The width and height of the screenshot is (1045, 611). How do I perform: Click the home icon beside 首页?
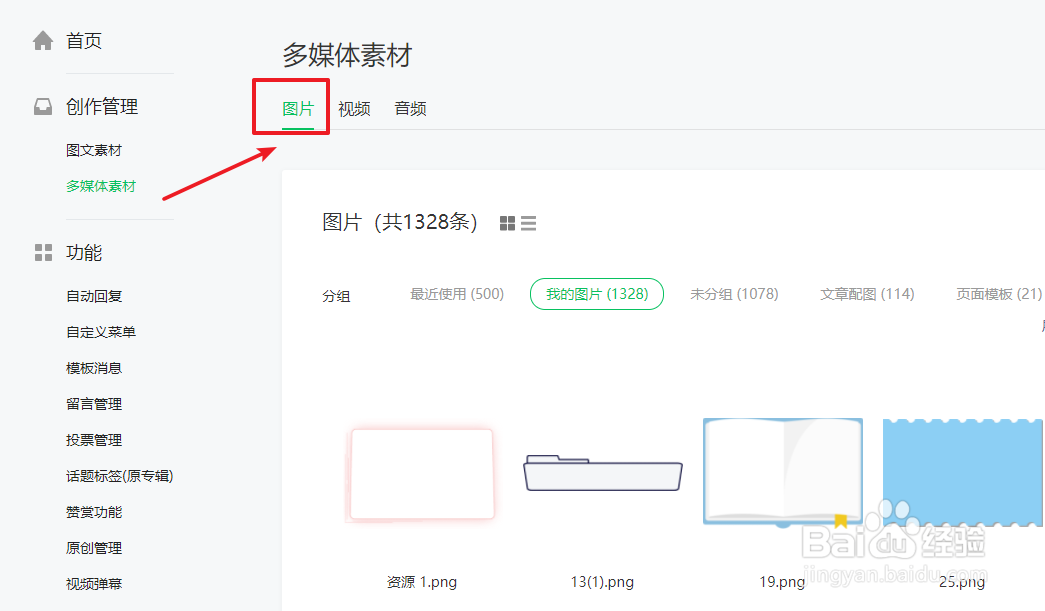pos(42,40)
